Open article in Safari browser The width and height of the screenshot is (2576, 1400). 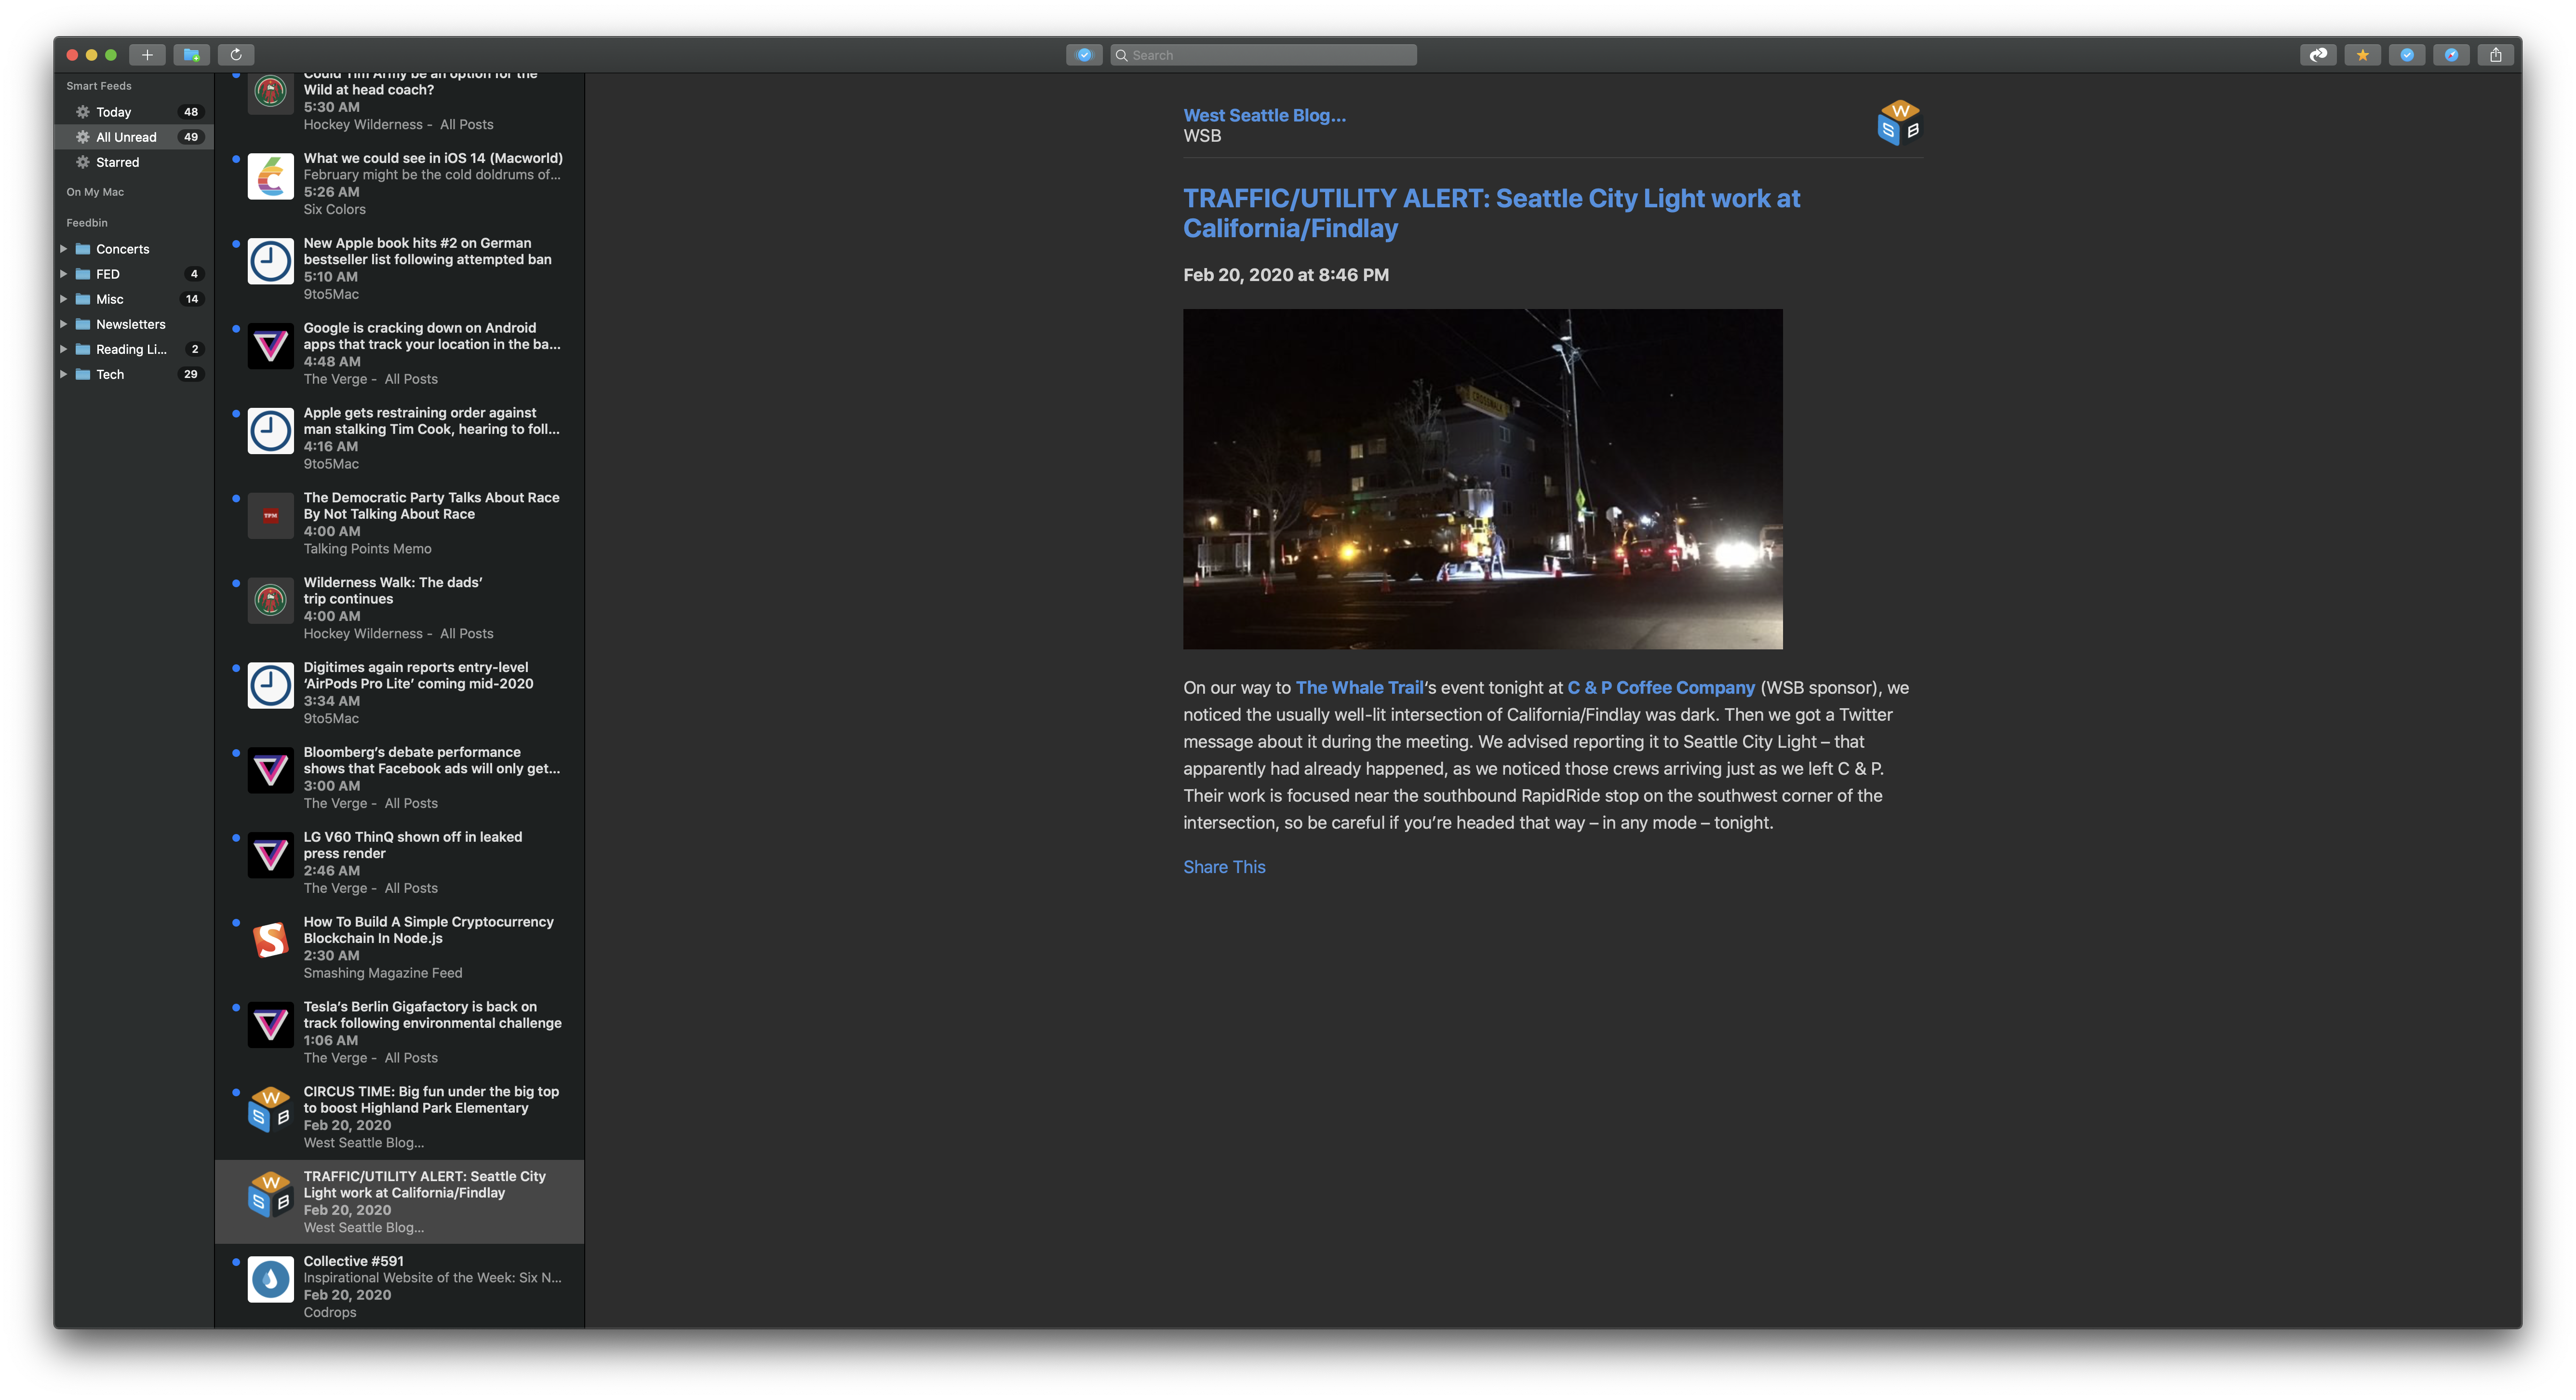pos(2451,55)
